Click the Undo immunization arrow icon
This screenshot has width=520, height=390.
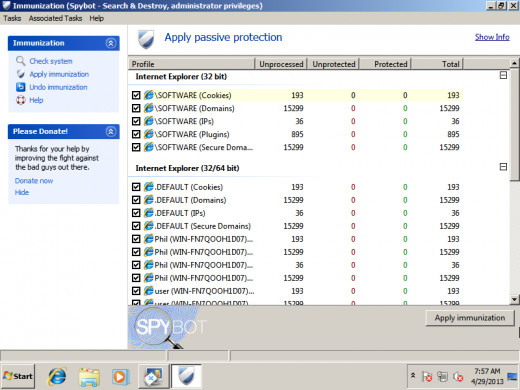(21, 87)
